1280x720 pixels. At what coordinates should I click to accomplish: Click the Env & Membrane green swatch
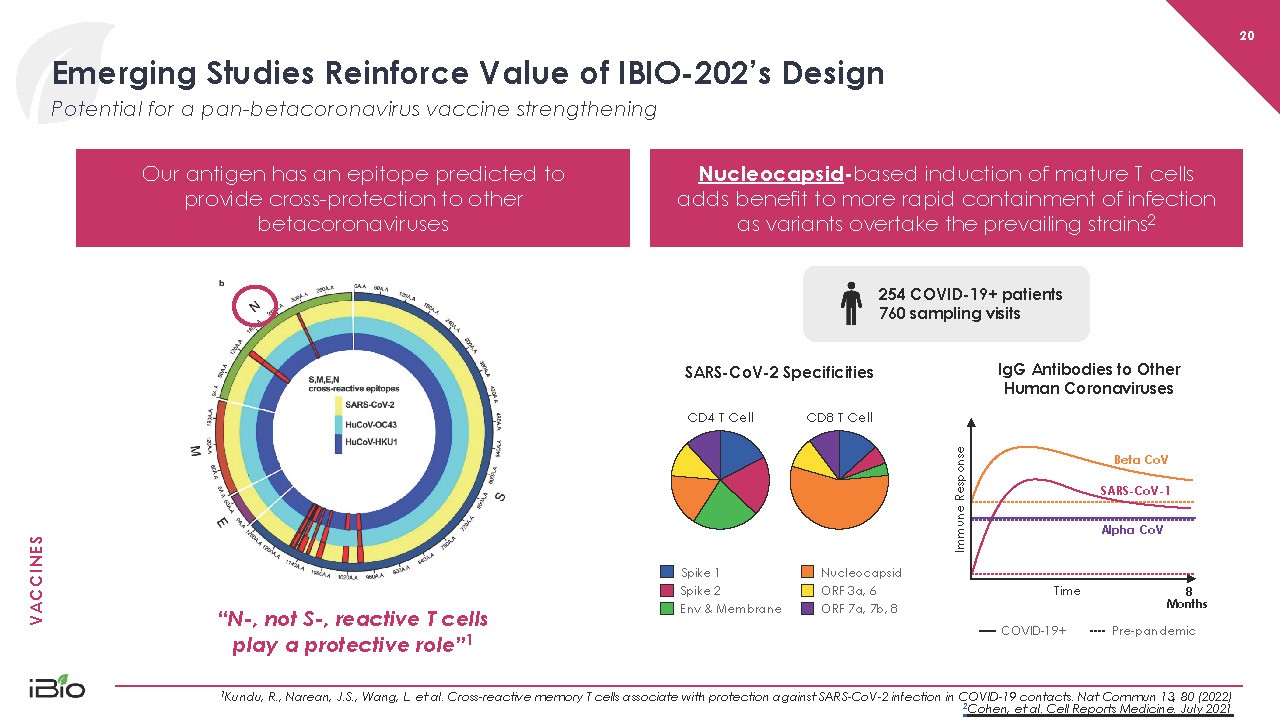pyautogui.click(x=667, y=609)
